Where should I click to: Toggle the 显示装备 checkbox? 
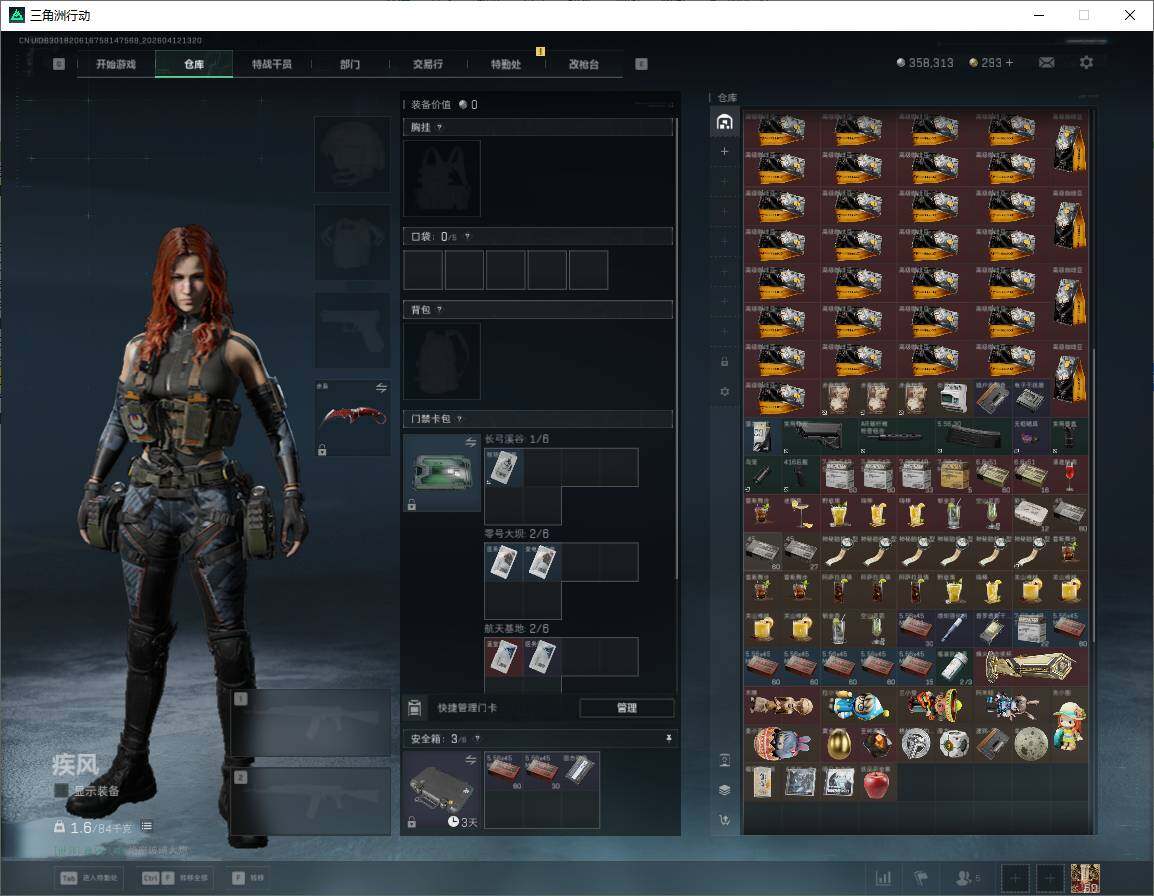[61, 791]
